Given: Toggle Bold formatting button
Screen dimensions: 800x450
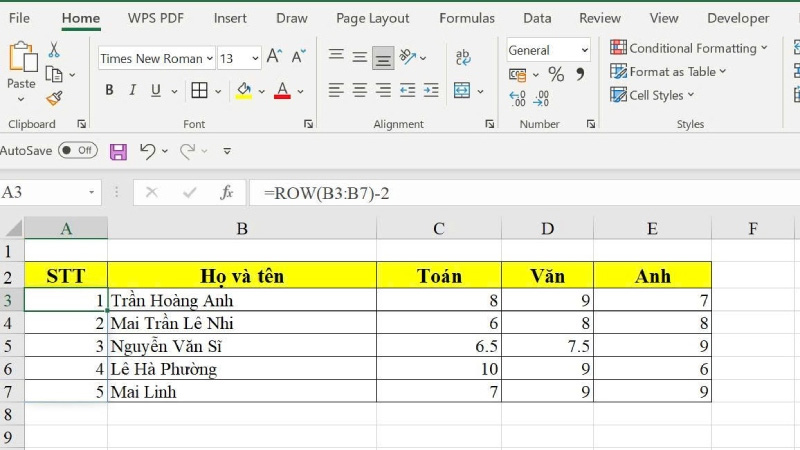Looking at the screenshot, I should [x=109, y=91].
